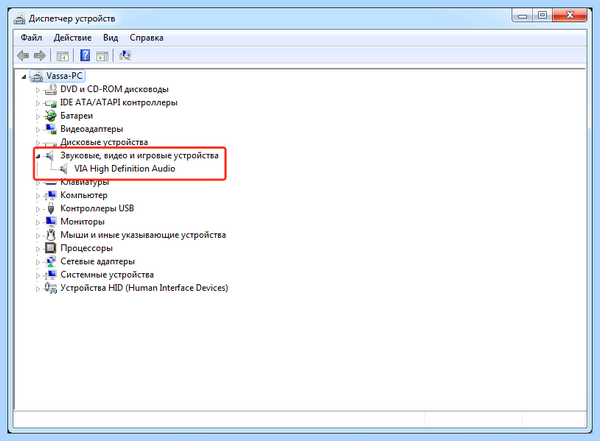Screen dimensions: 600x441
Task: Collapse the Vassa-PC root node
Action: [x=24, y=77]
